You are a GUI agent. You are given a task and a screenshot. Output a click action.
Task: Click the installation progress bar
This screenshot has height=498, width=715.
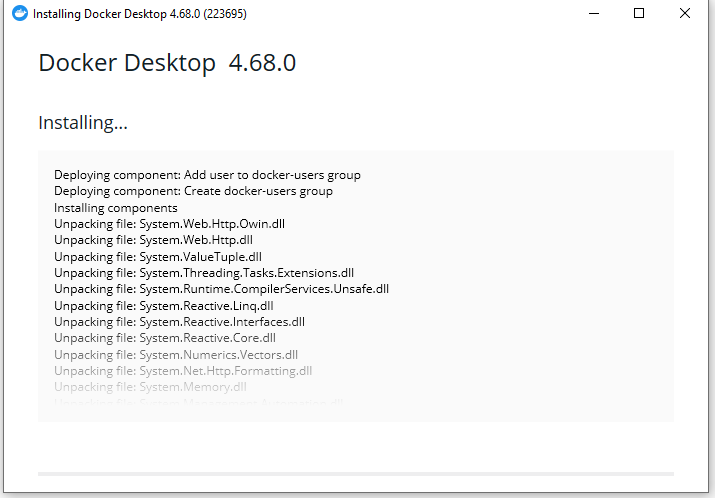point(356,474)
